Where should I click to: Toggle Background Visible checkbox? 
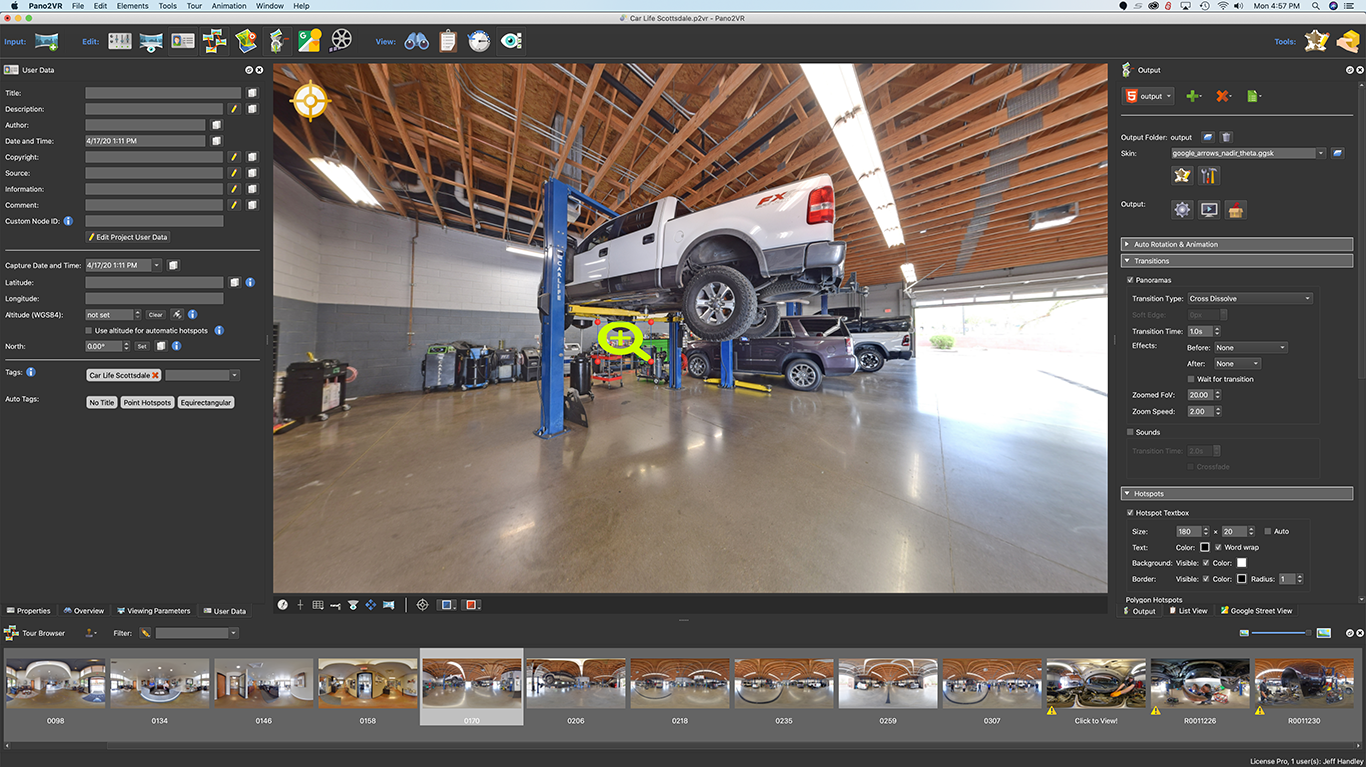[1205, 563]
